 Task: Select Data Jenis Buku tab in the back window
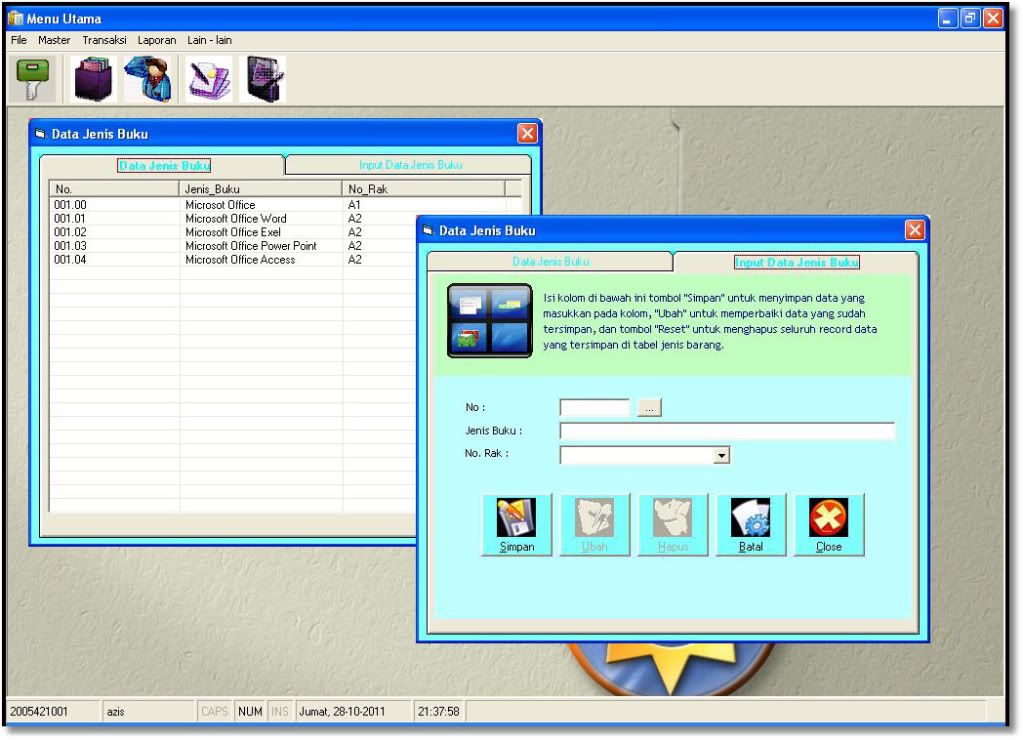coord(164,166)
